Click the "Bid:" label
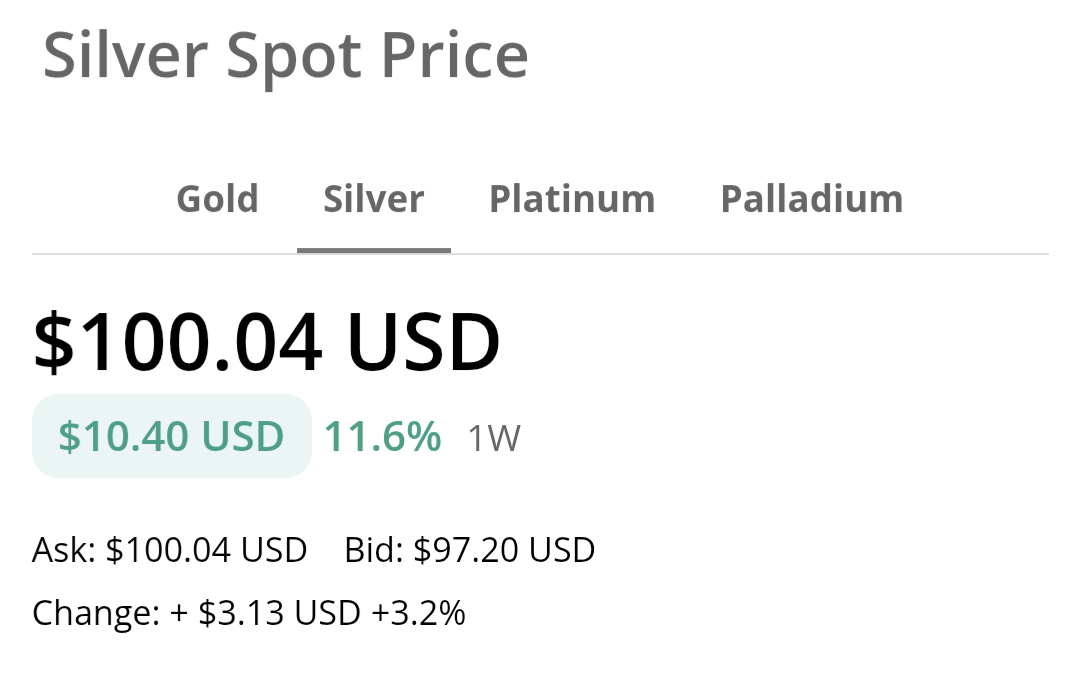 pos(374,550)
